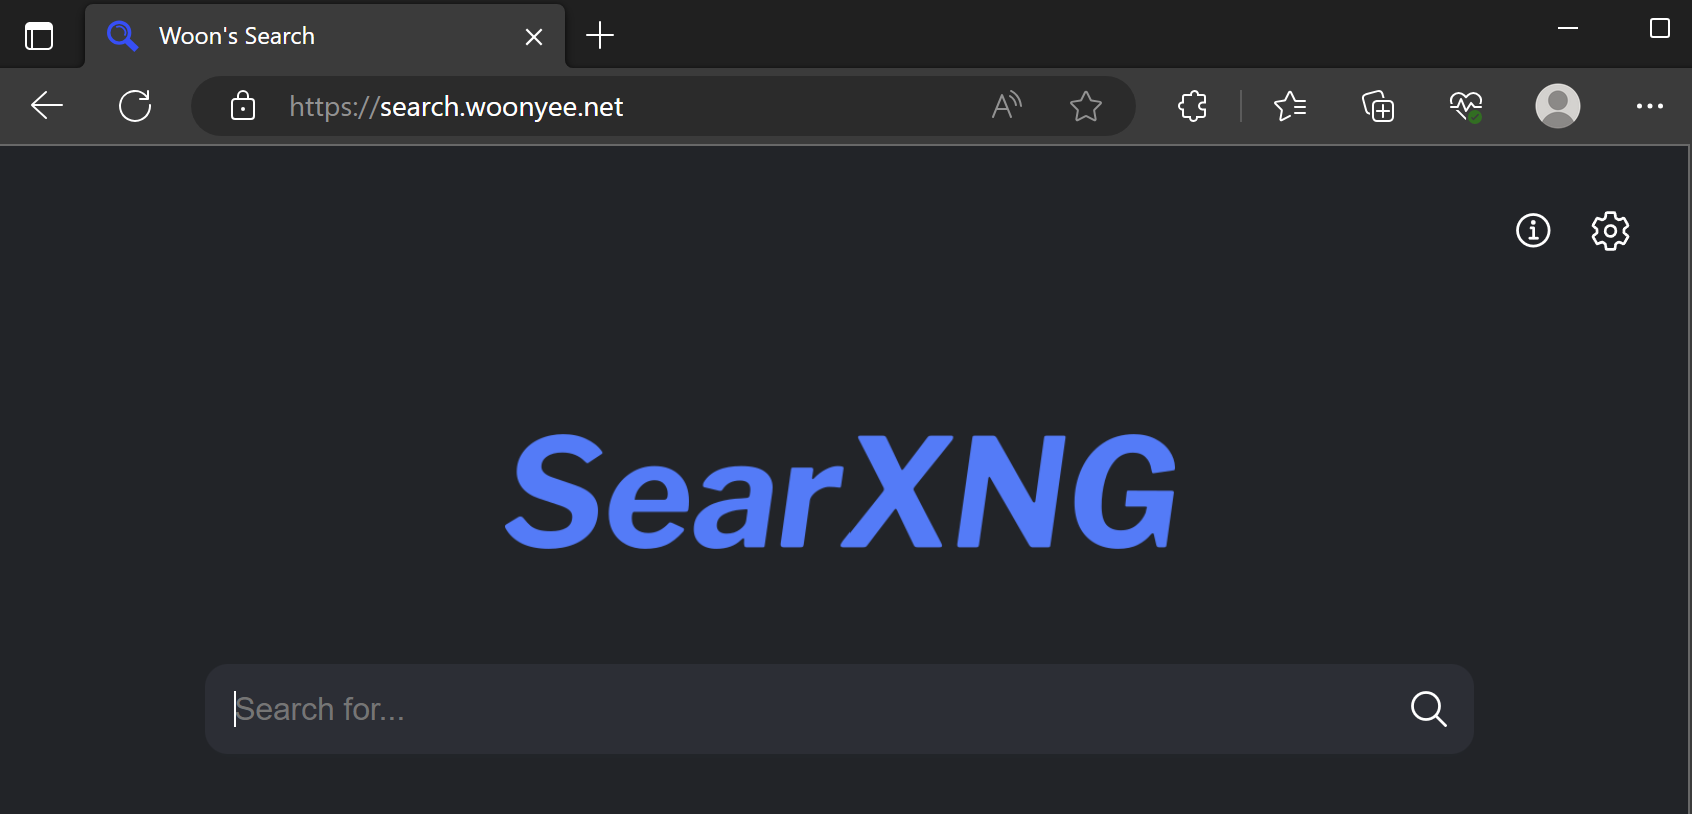The height and width of the screenshot is (814, 1692).
Task: Open SearXNG About info page
Action: [x=1533, y=230]
